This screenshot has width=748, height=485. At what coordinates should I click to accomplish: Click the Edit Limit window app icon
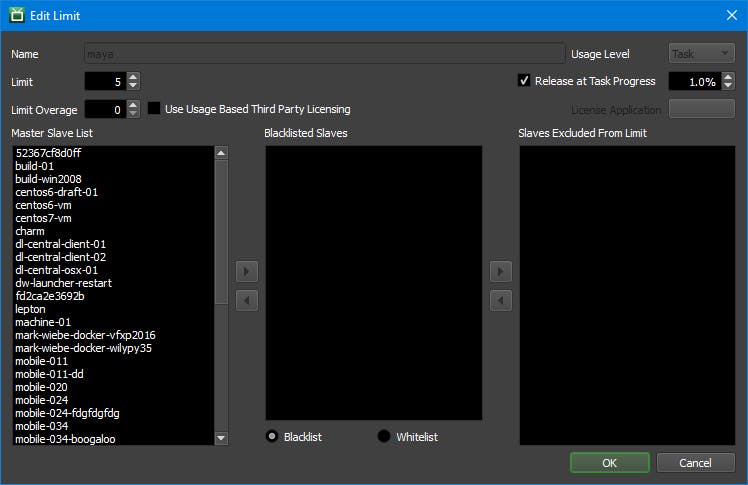(x=17, y=15)
